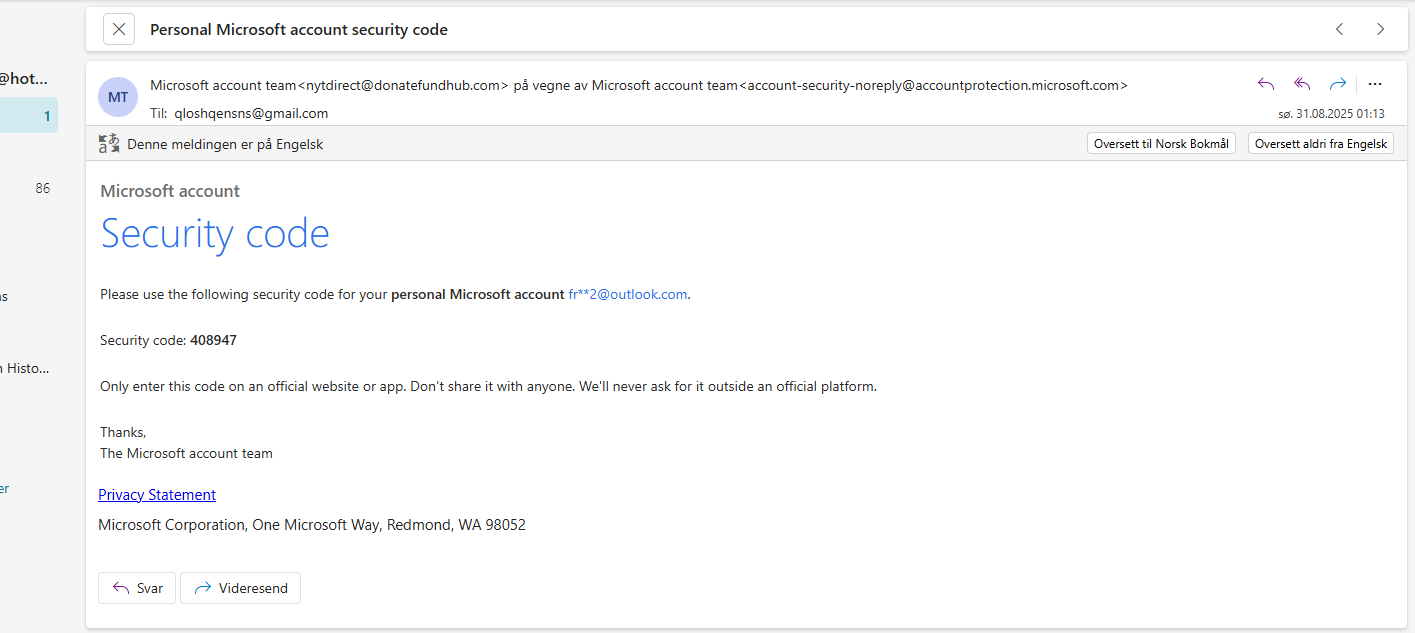
Task: Click Denne meldingen er på Engelsk notice
Action: [x=225, y=144]
